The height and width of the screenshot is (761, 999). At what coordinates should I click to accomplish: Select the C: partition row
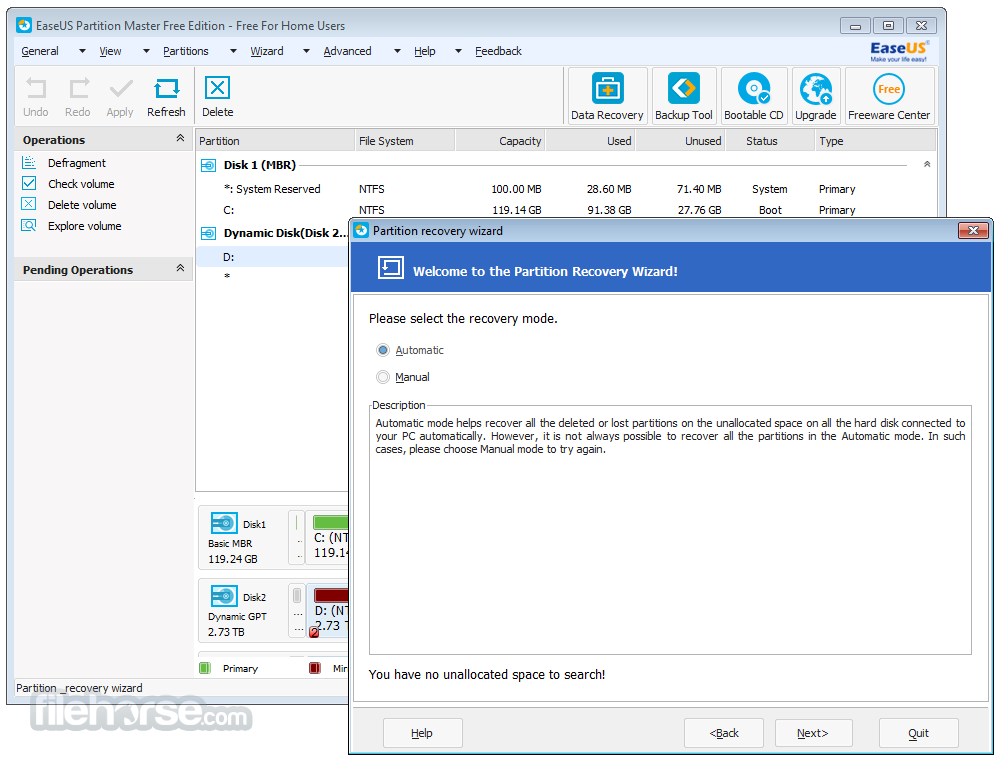click(566, 210)
